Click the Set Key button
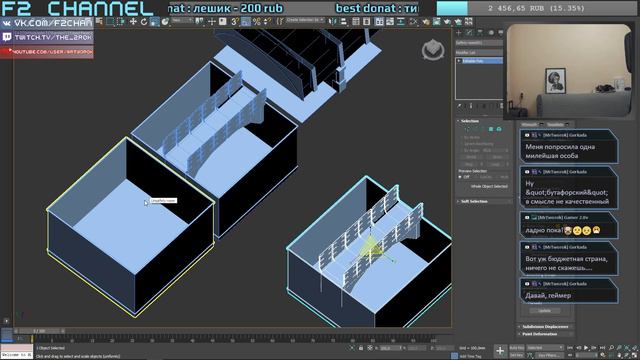 [x=517, y=355]
